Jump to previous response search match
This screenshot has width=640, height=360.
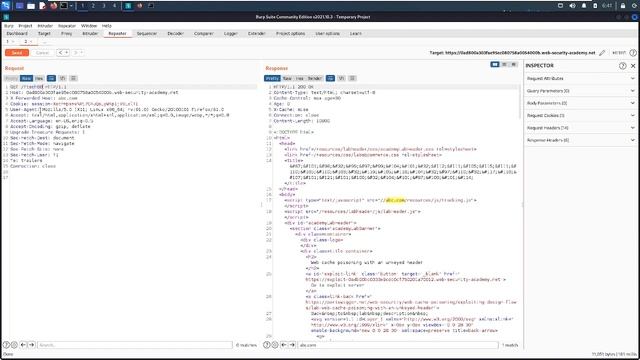click(x=284, y=345)
